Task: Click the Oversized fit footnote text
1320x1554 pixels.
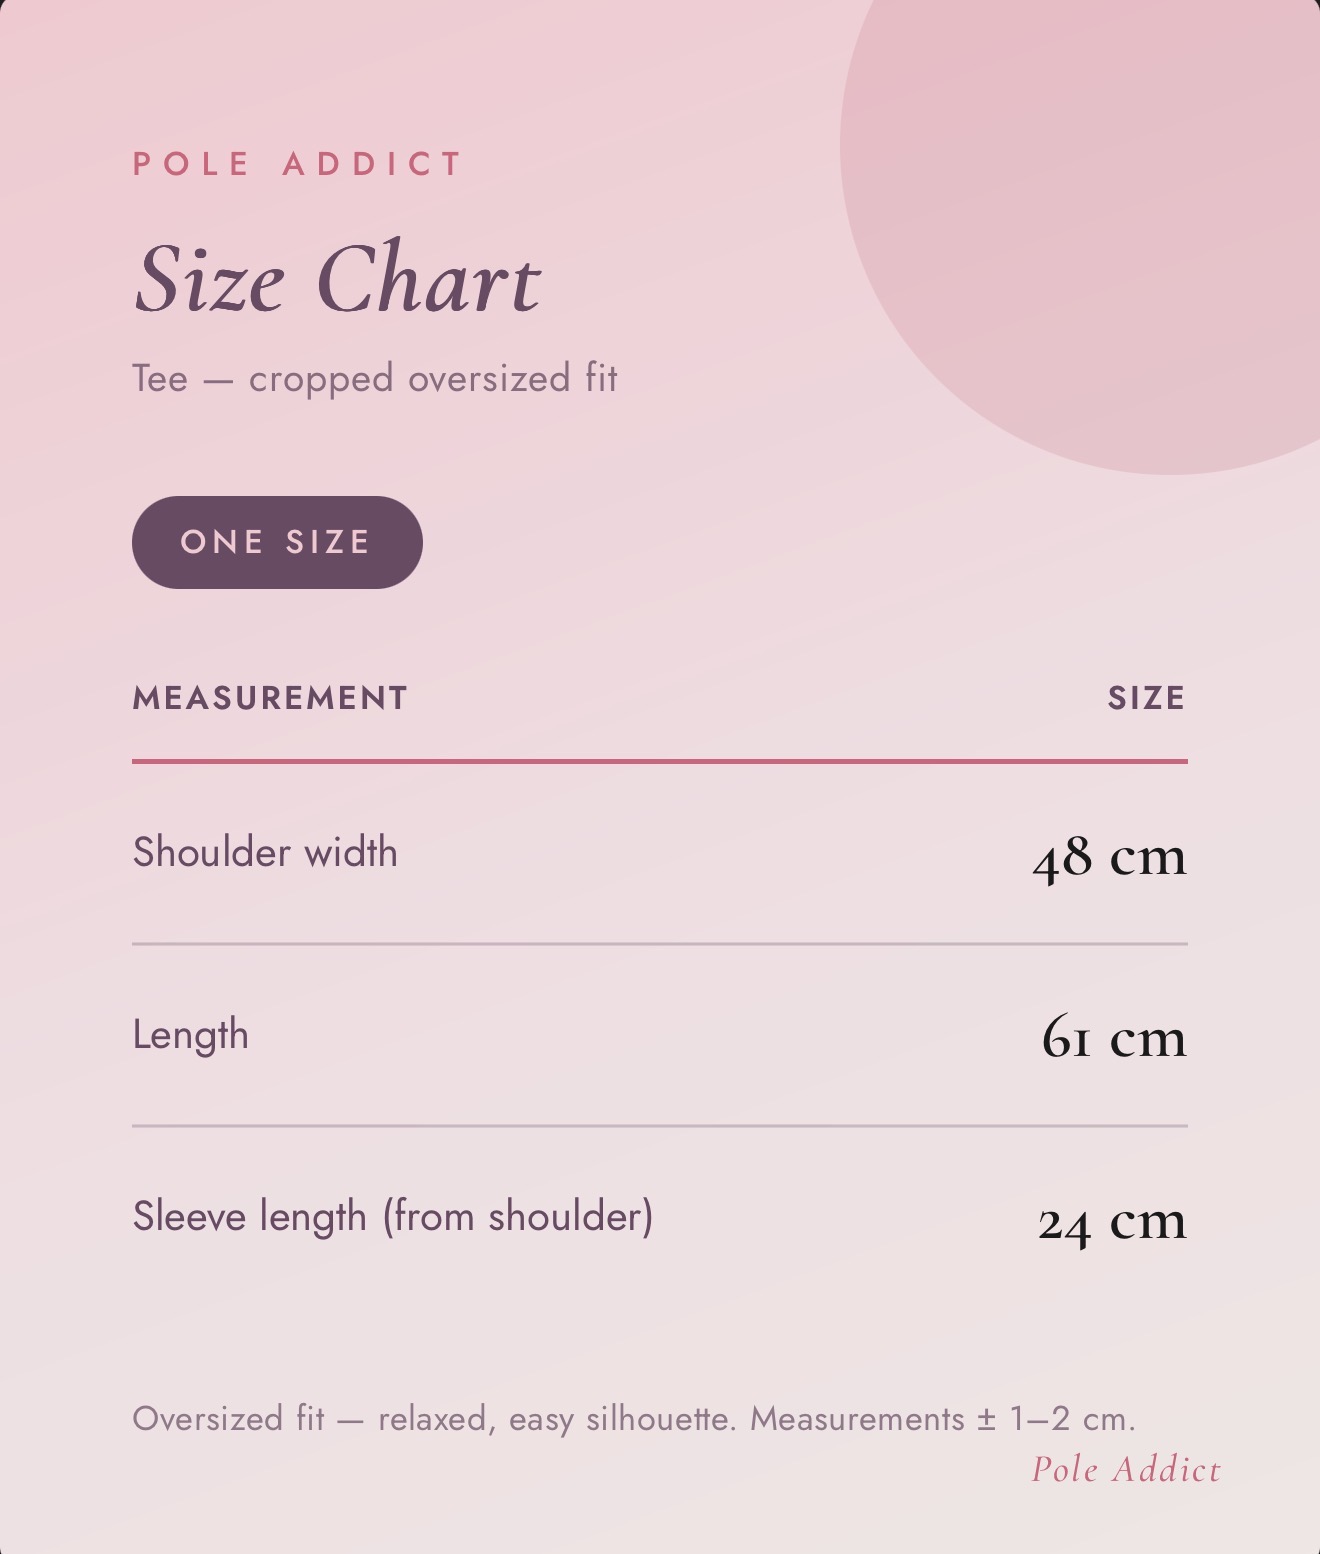Action: (634, 1419)
